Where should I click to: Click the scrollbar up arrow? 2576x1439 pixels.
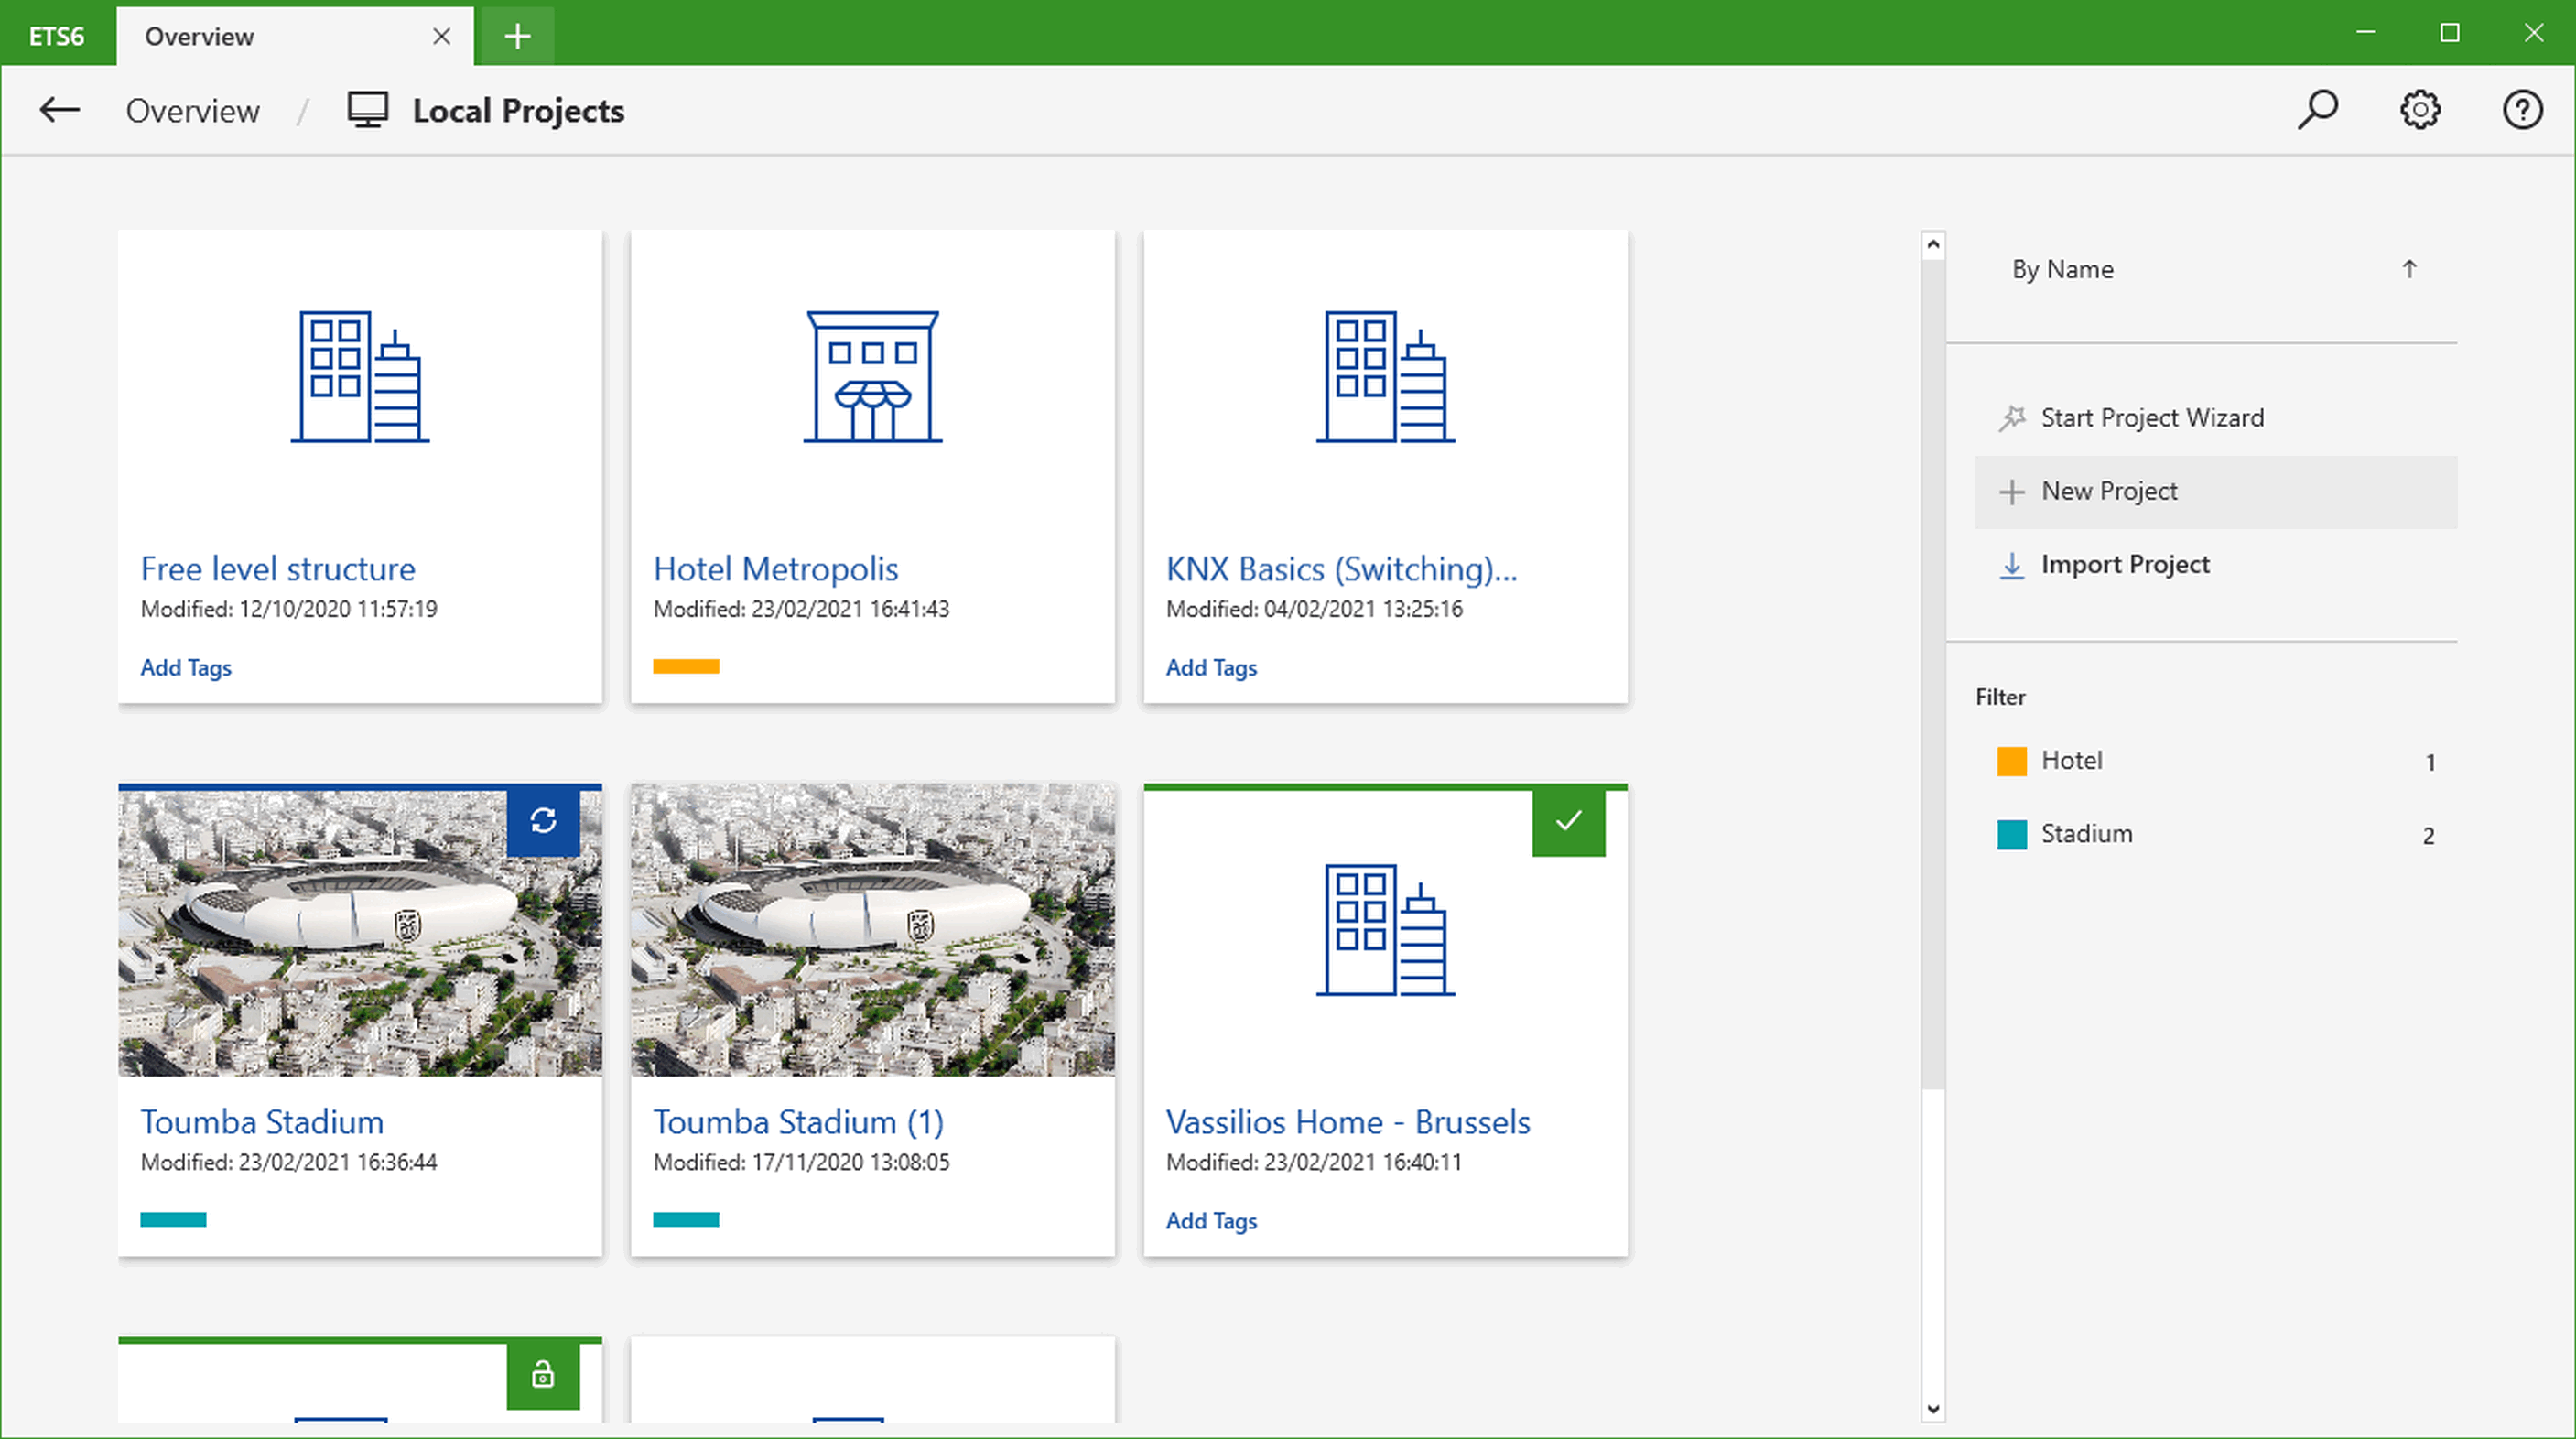click(x=1933, y=244)
